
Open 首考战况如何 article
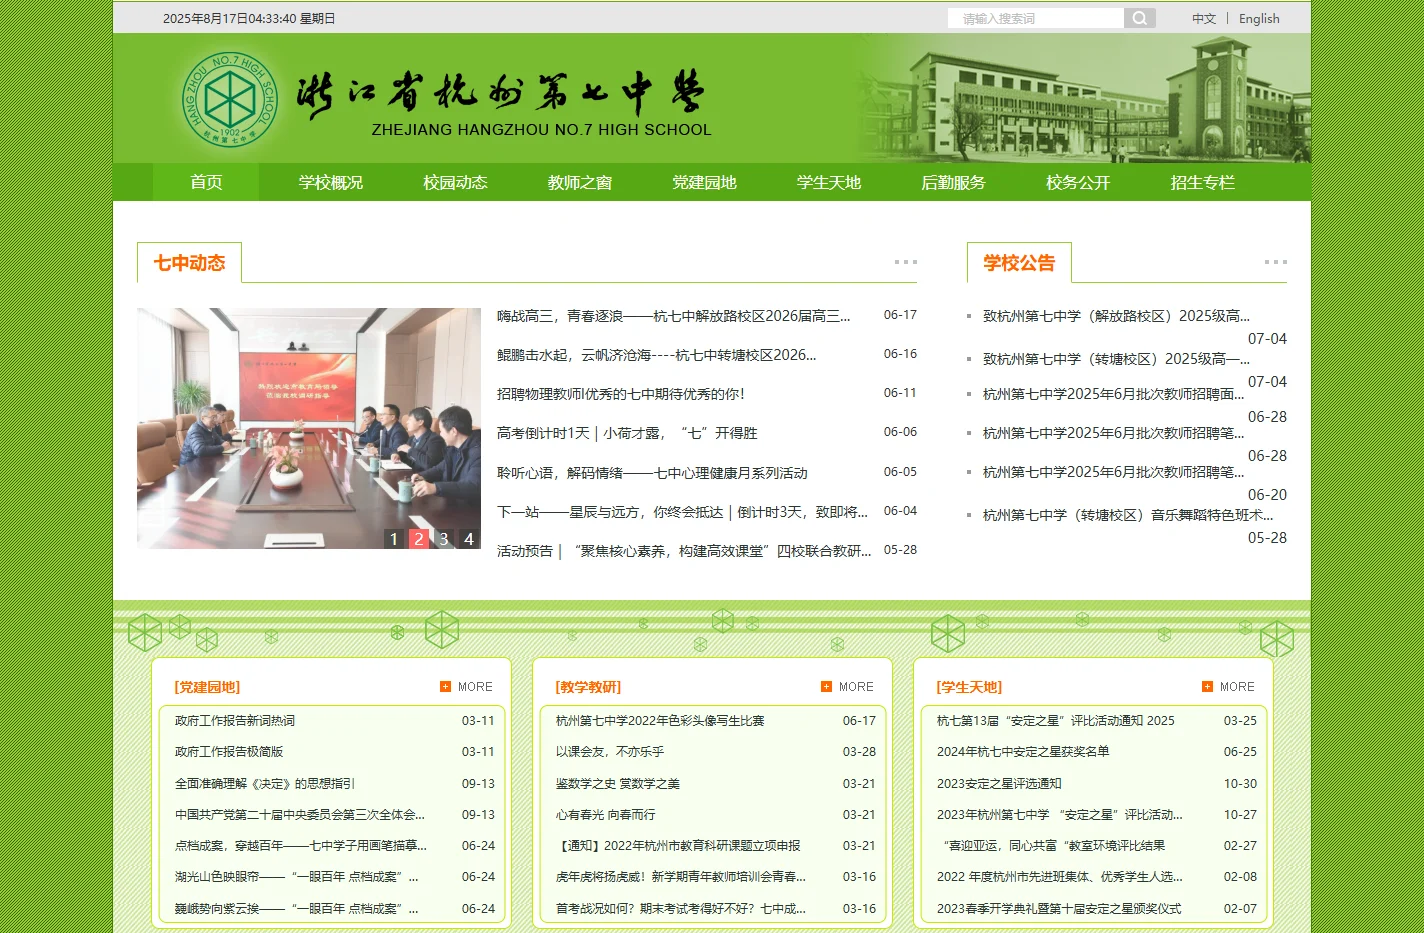(x=681, y=909)
